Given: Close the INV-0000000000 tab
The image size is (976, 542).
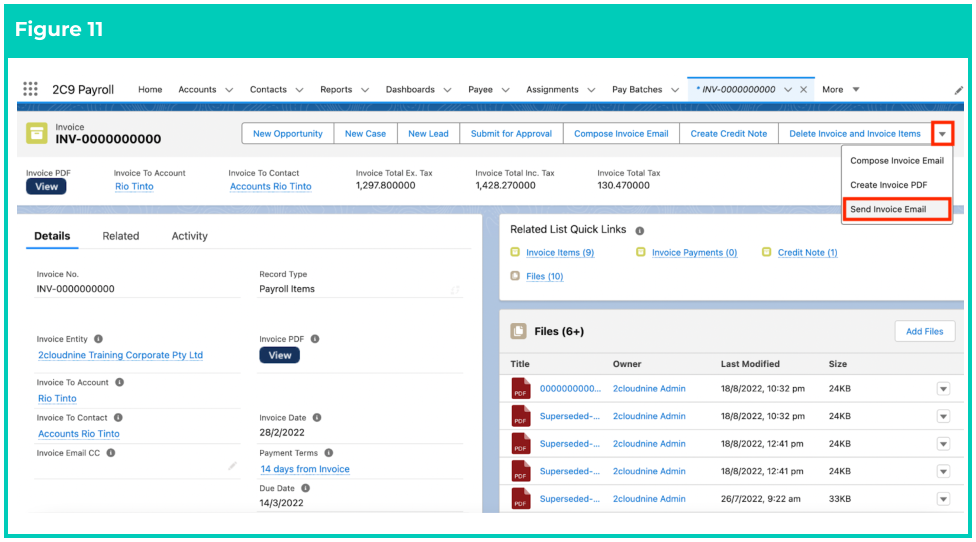Looking at the screenshot, I should [804, 90].
